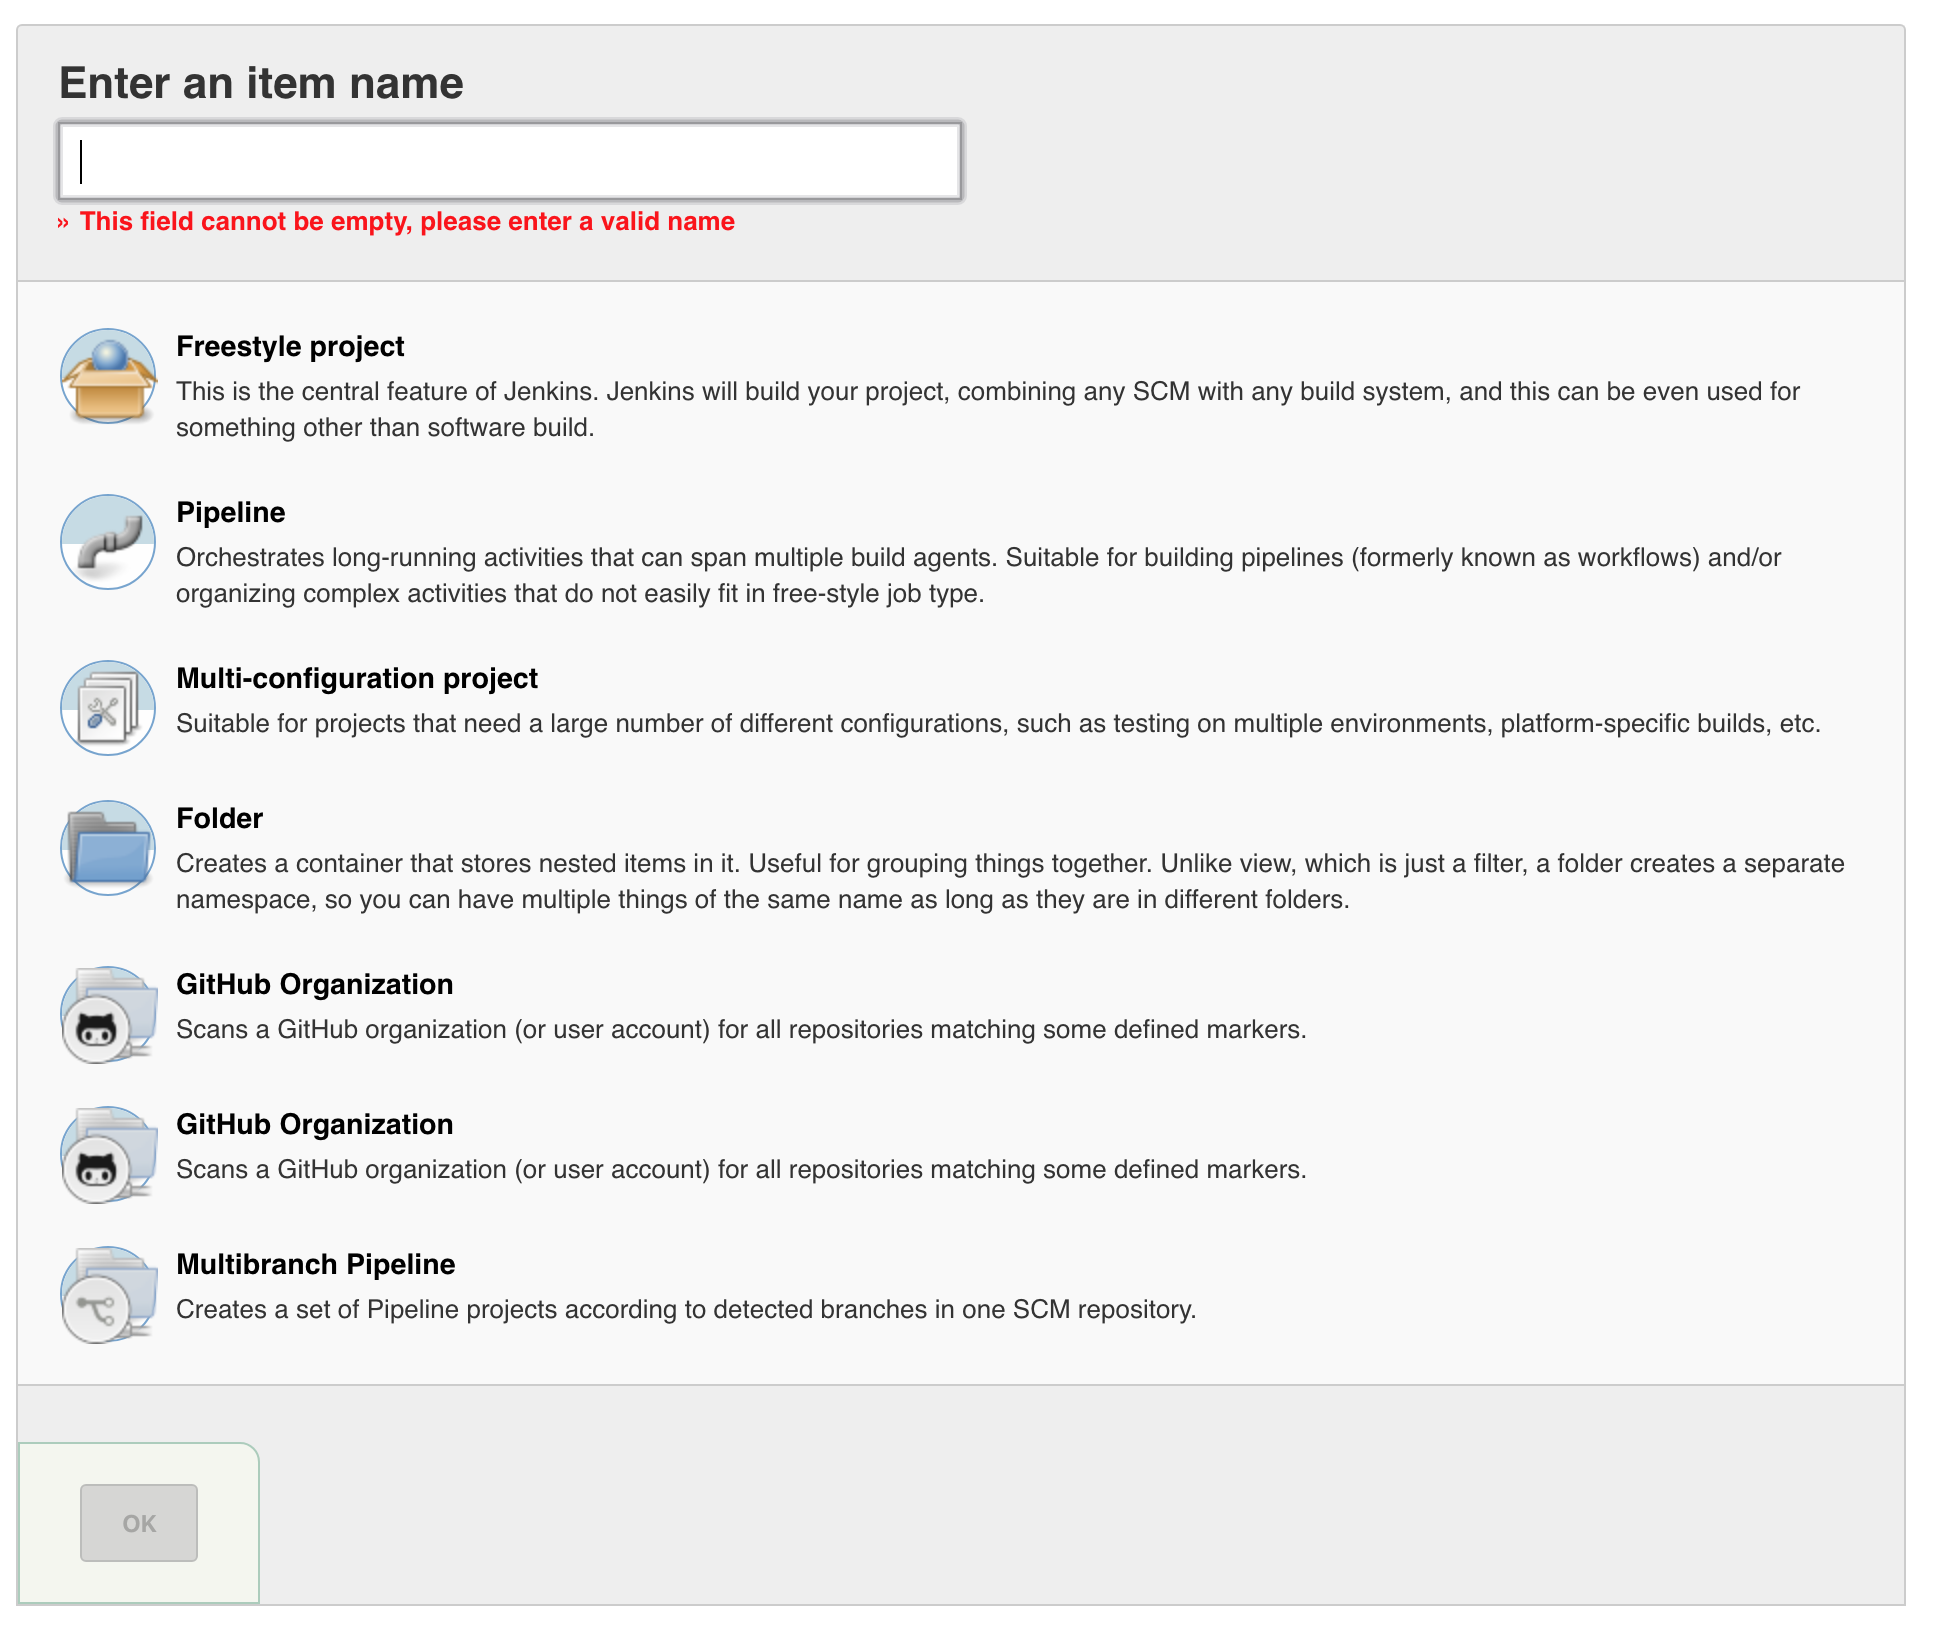Click the 'Enter an item name' heading
Viewport: 1938px width, 1636px height.
[261, 83]
